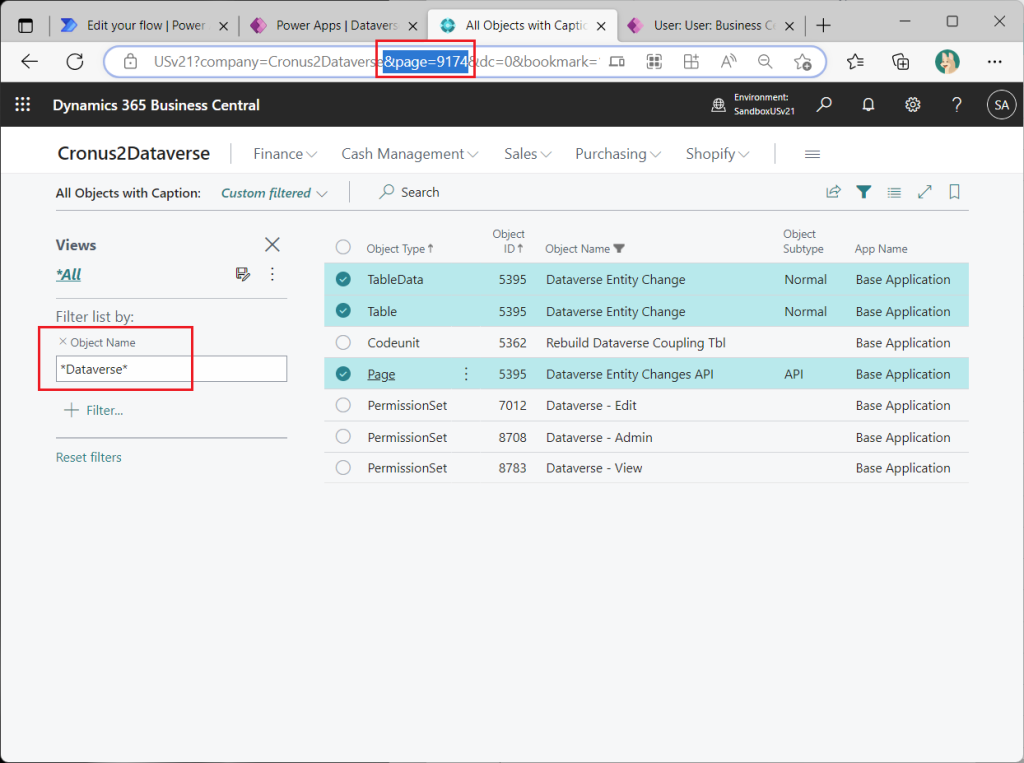The image size is (1024, 763).
Task: Close the All Objects with Caption tab
Action: pos(601,26)
